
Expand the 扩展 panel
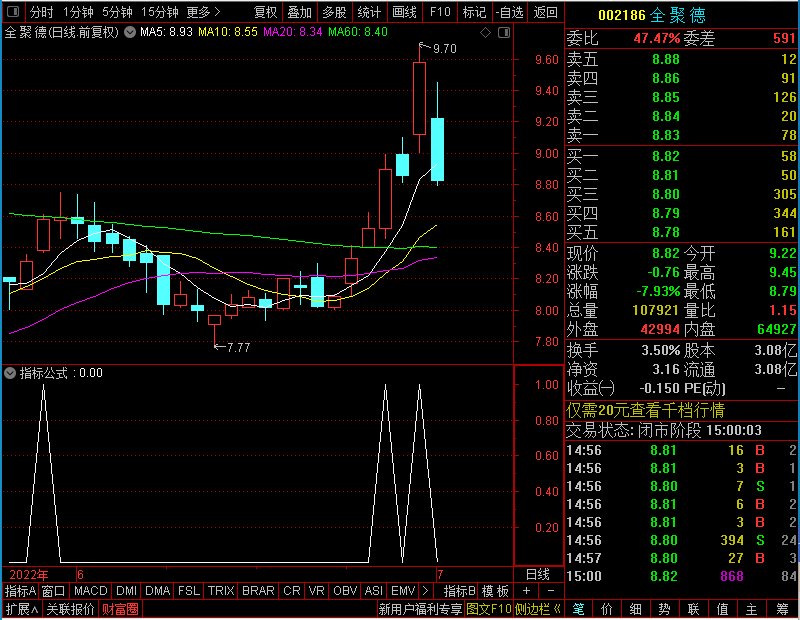pyautogui.click(x=22, y=609)
